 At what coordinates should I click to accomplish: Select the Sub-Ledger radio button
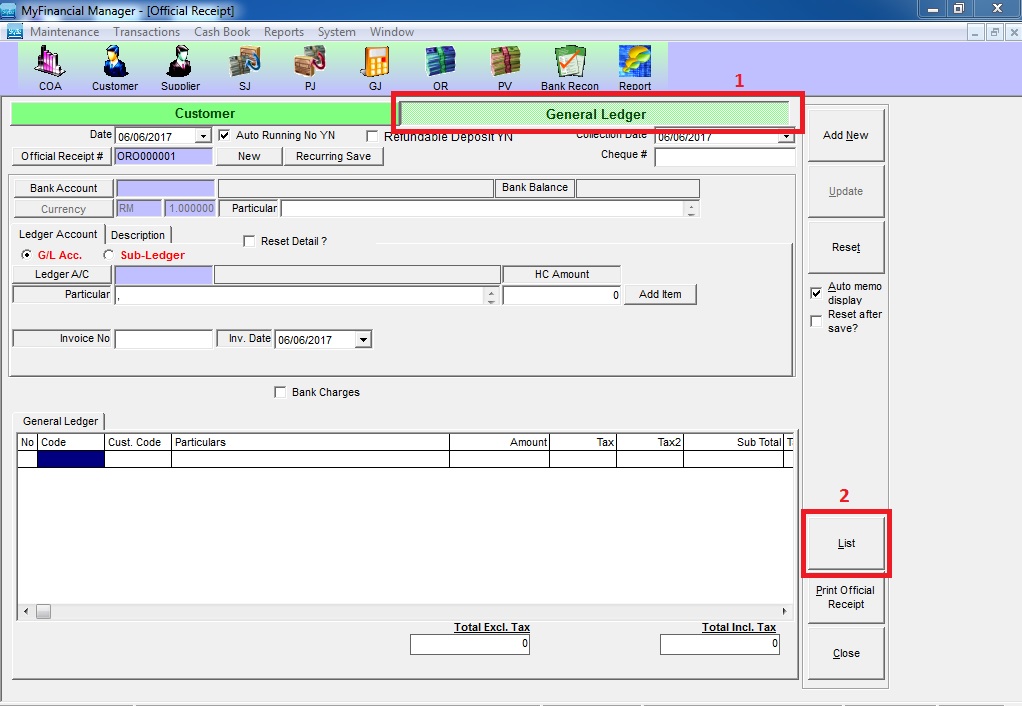click(x=109, y=255)
